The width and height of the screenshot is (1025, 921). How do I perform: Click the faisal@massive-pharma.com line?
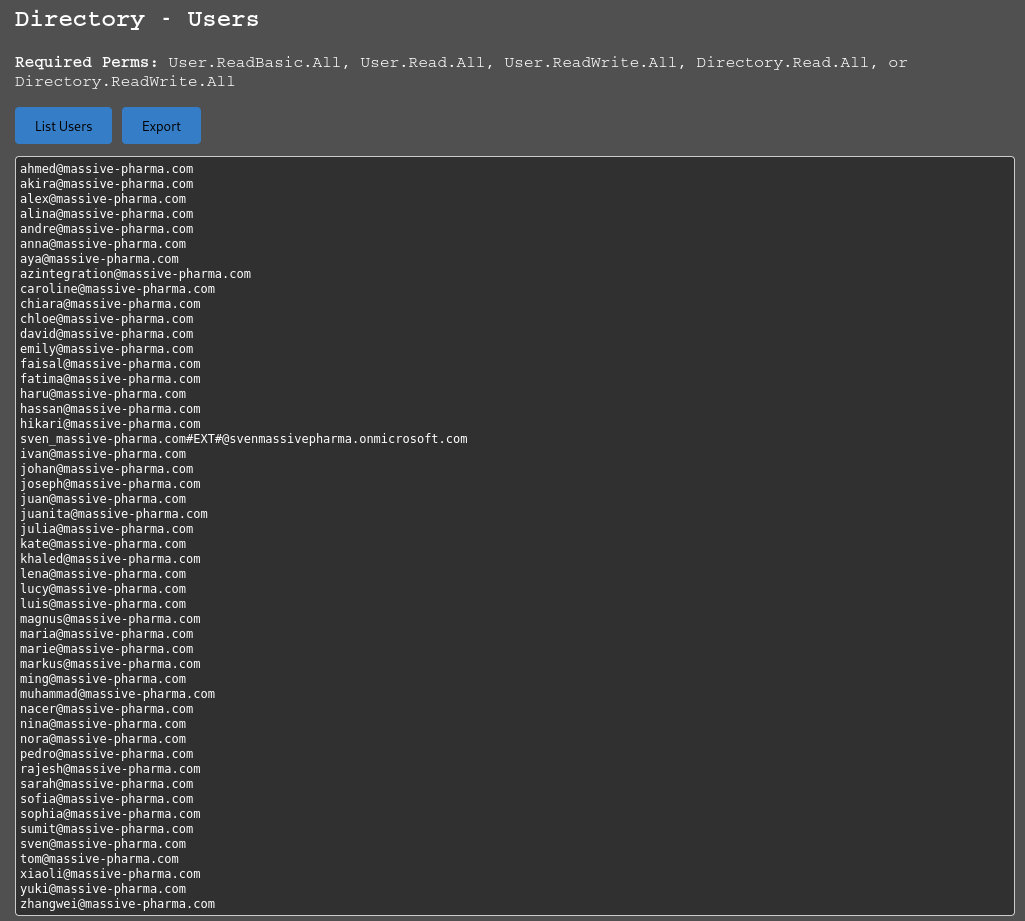point(110,364)
